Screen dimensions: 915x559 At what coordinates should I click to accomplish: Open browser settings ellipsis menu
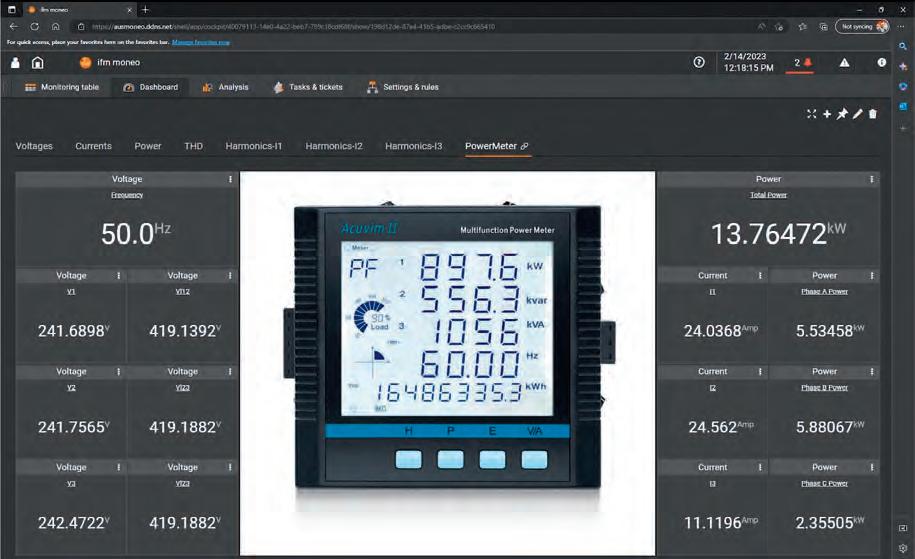902,26
